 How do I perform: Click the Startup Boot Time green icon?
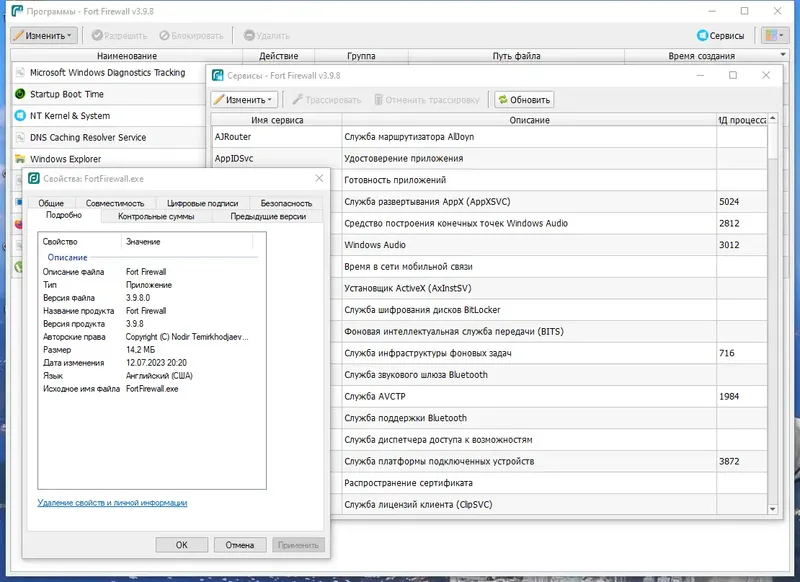[20, 94]
